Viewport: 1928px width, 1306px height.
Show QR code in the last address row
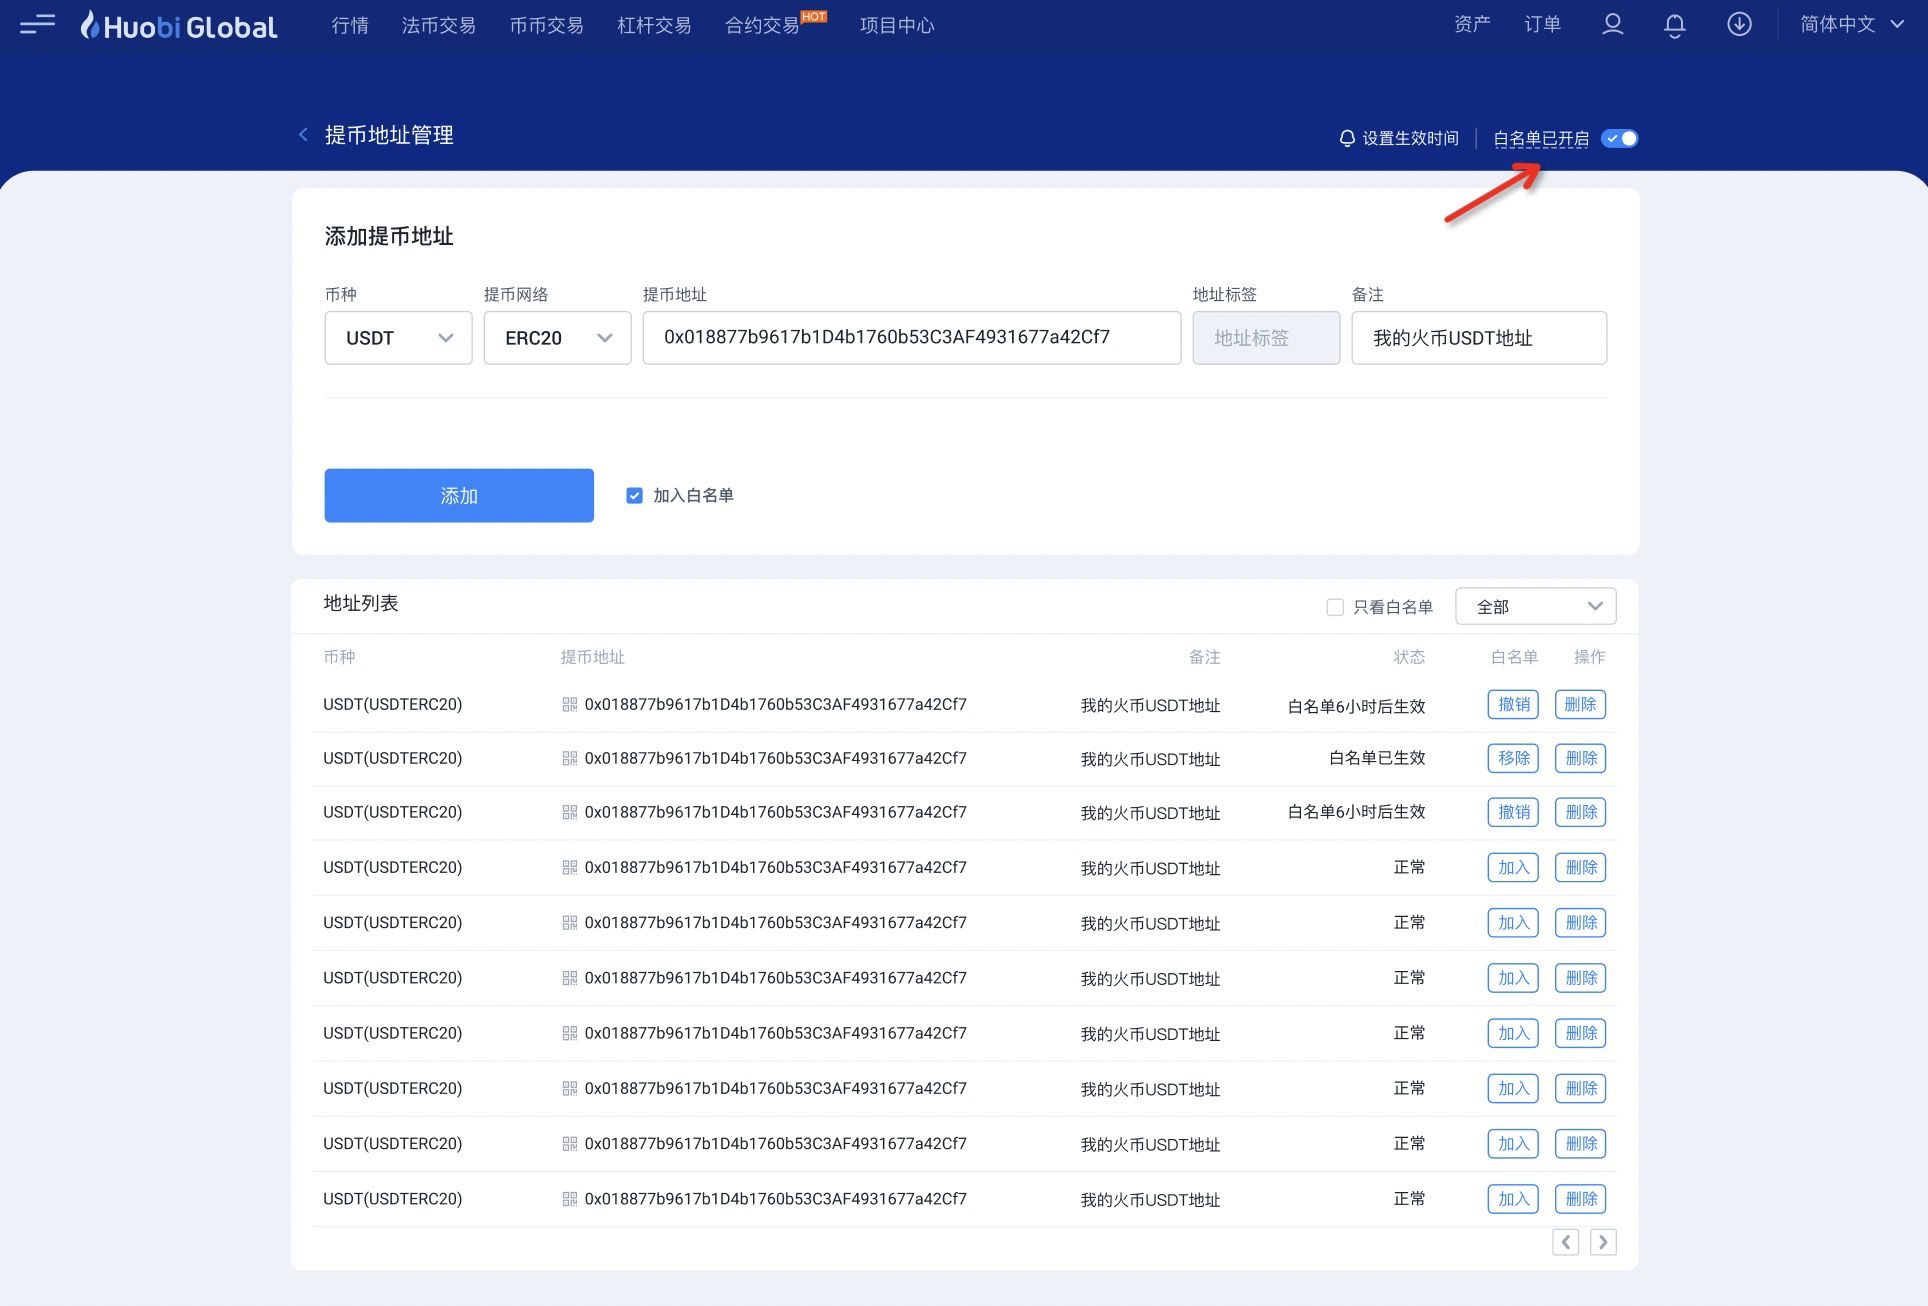pyautogui.click(x=570, y=1198)
